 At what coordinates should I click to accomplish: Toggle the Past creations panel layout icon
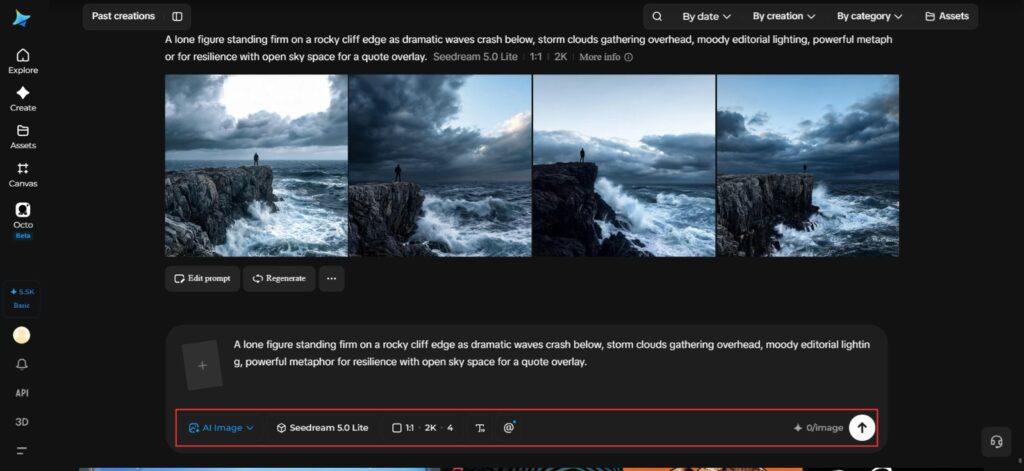177,16
